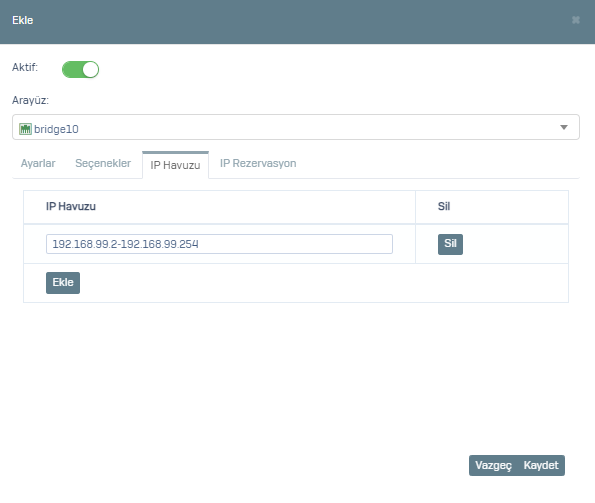Screen dimensions: 595x503
Task: Delete the IP pool row with Sil
Action: [x=450, y=244]
